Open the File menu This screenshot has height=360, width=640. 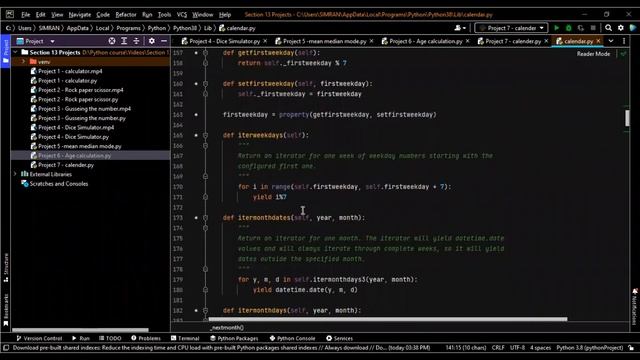[x=25, y=15]
